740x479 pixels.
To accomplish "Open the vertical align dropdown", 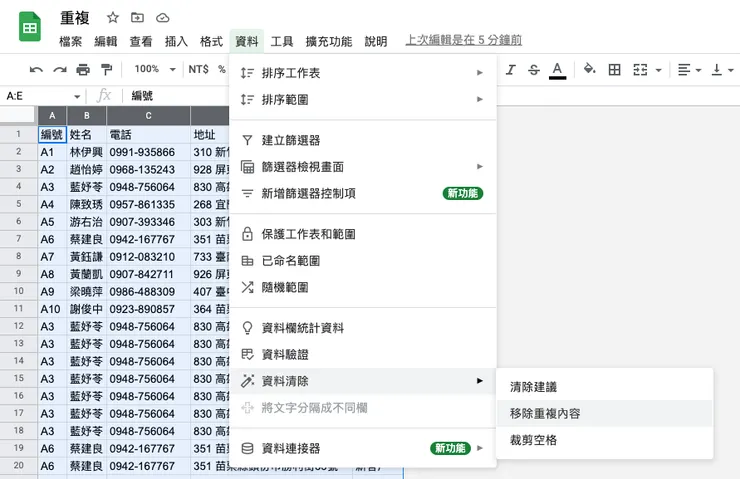I will pyautogui.click(x=722, y=70).
